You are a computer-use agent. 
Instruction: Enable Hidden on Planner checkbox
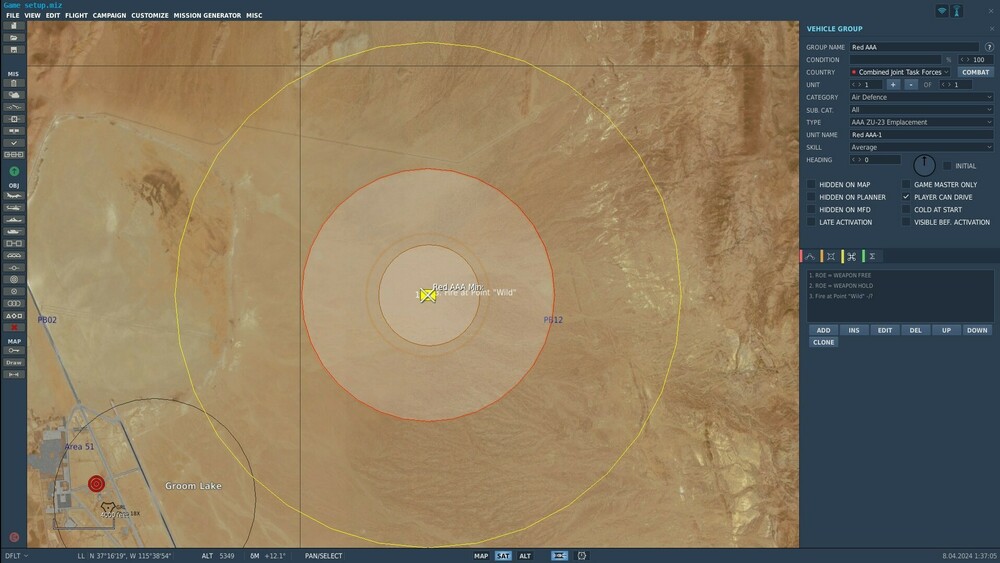coord(811,197)
